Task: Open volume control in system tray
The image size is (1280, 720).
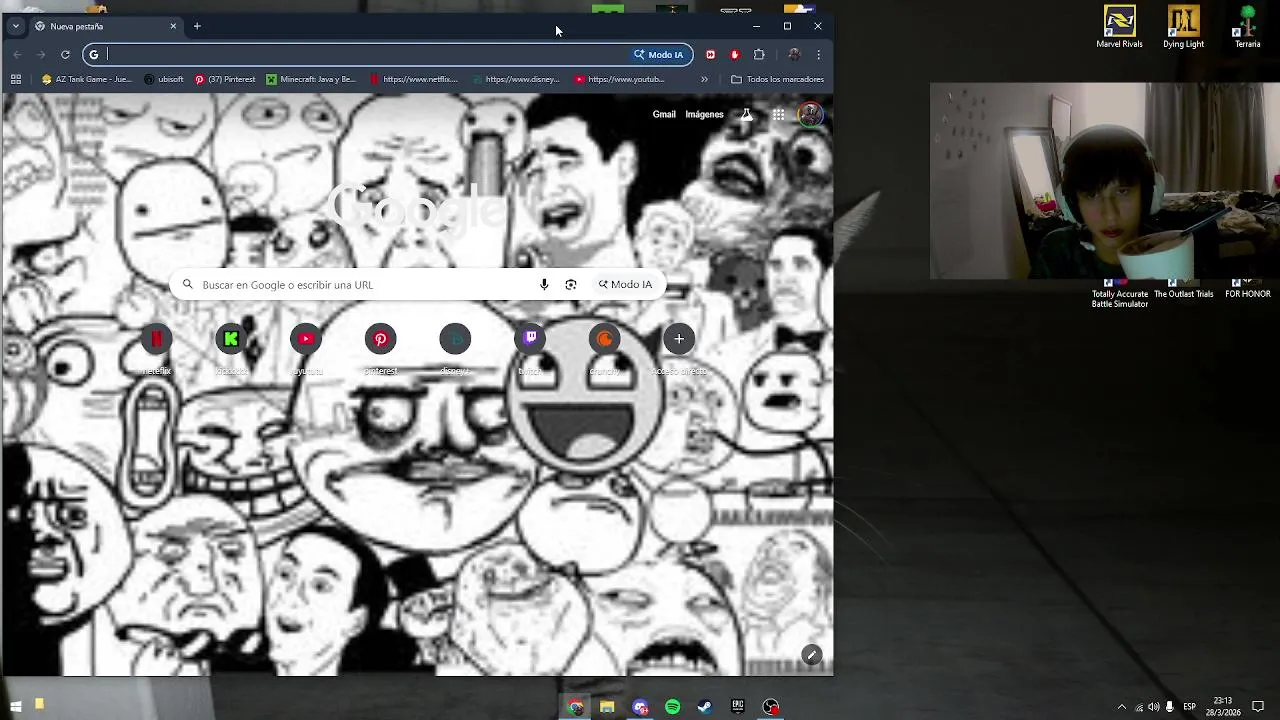Action: click(1154, 707)
